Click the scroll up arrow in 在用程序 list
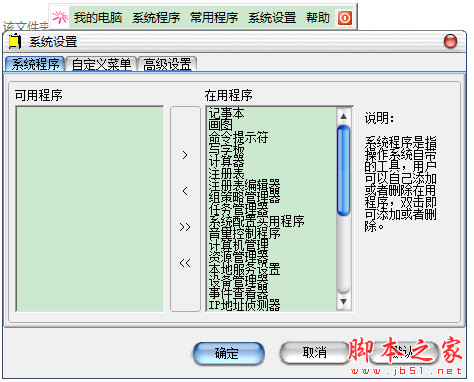 [x=343, y=116]
